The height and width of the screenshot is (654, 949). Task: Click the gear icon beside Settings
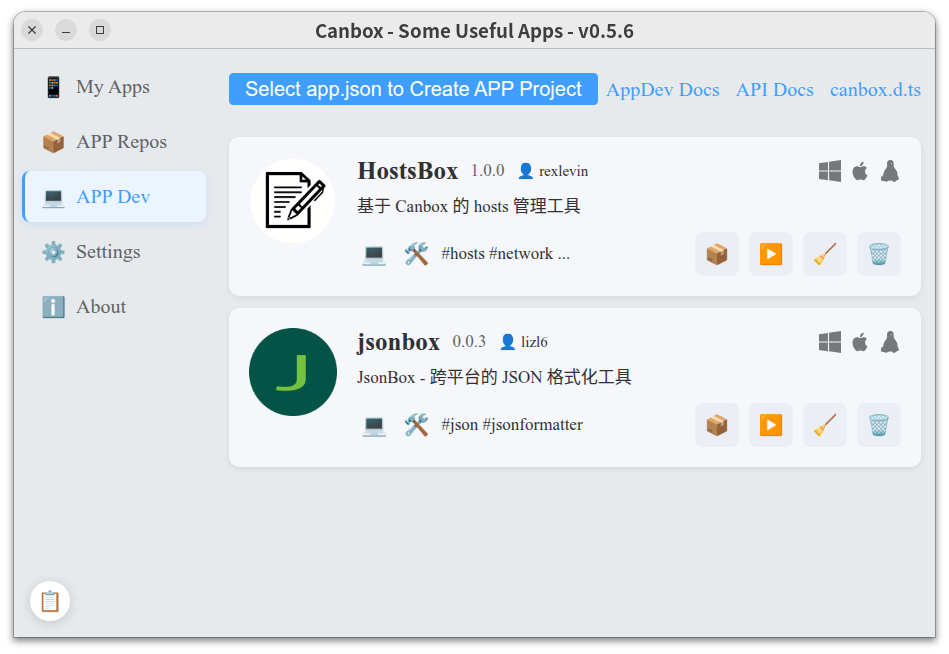click(x=53, y=252)
